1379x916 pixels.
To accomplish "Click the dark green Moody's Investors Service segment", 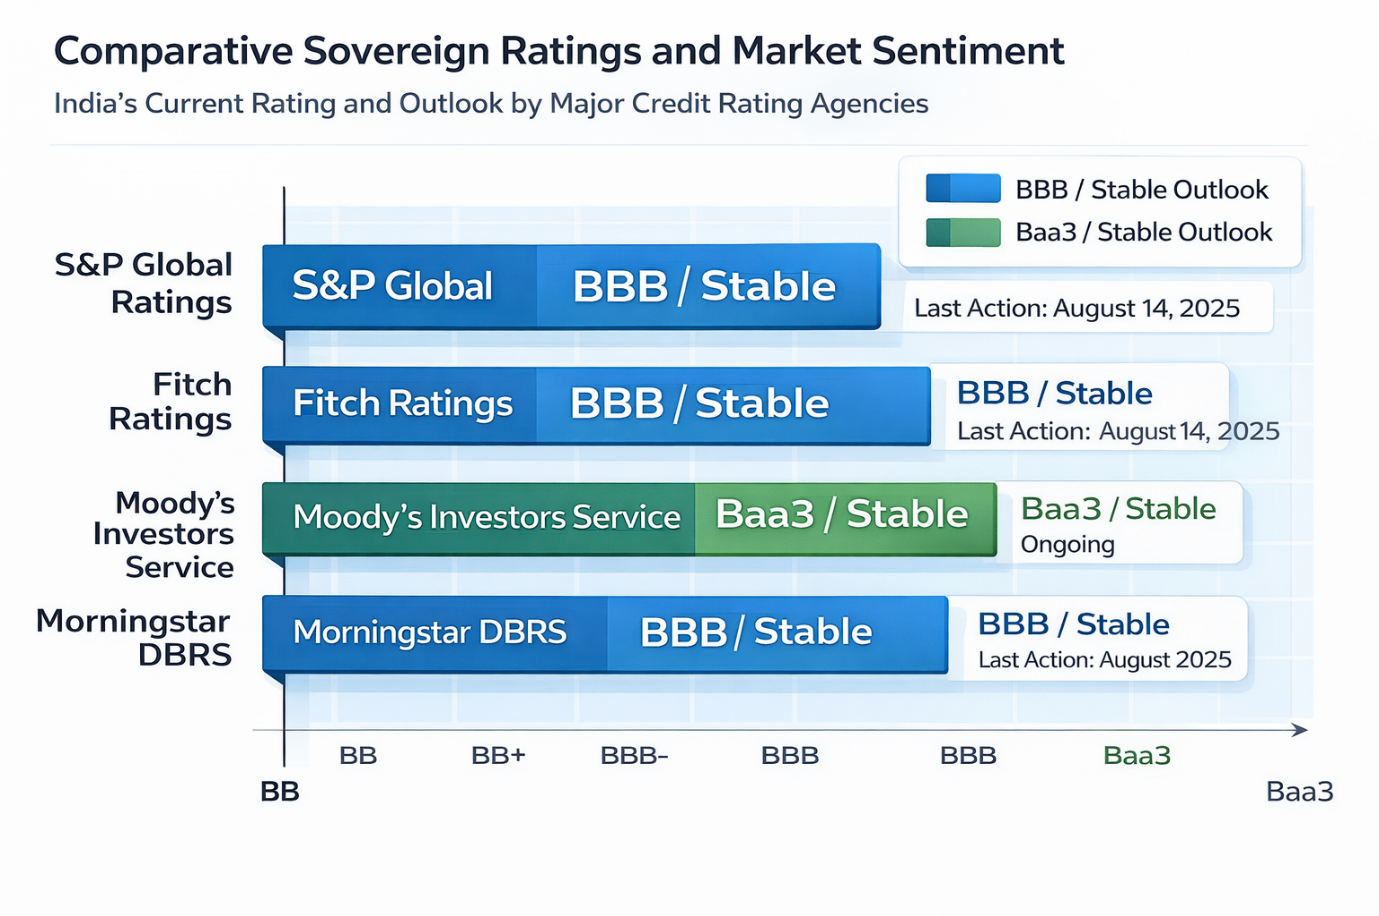I will [x=478, y=517].
